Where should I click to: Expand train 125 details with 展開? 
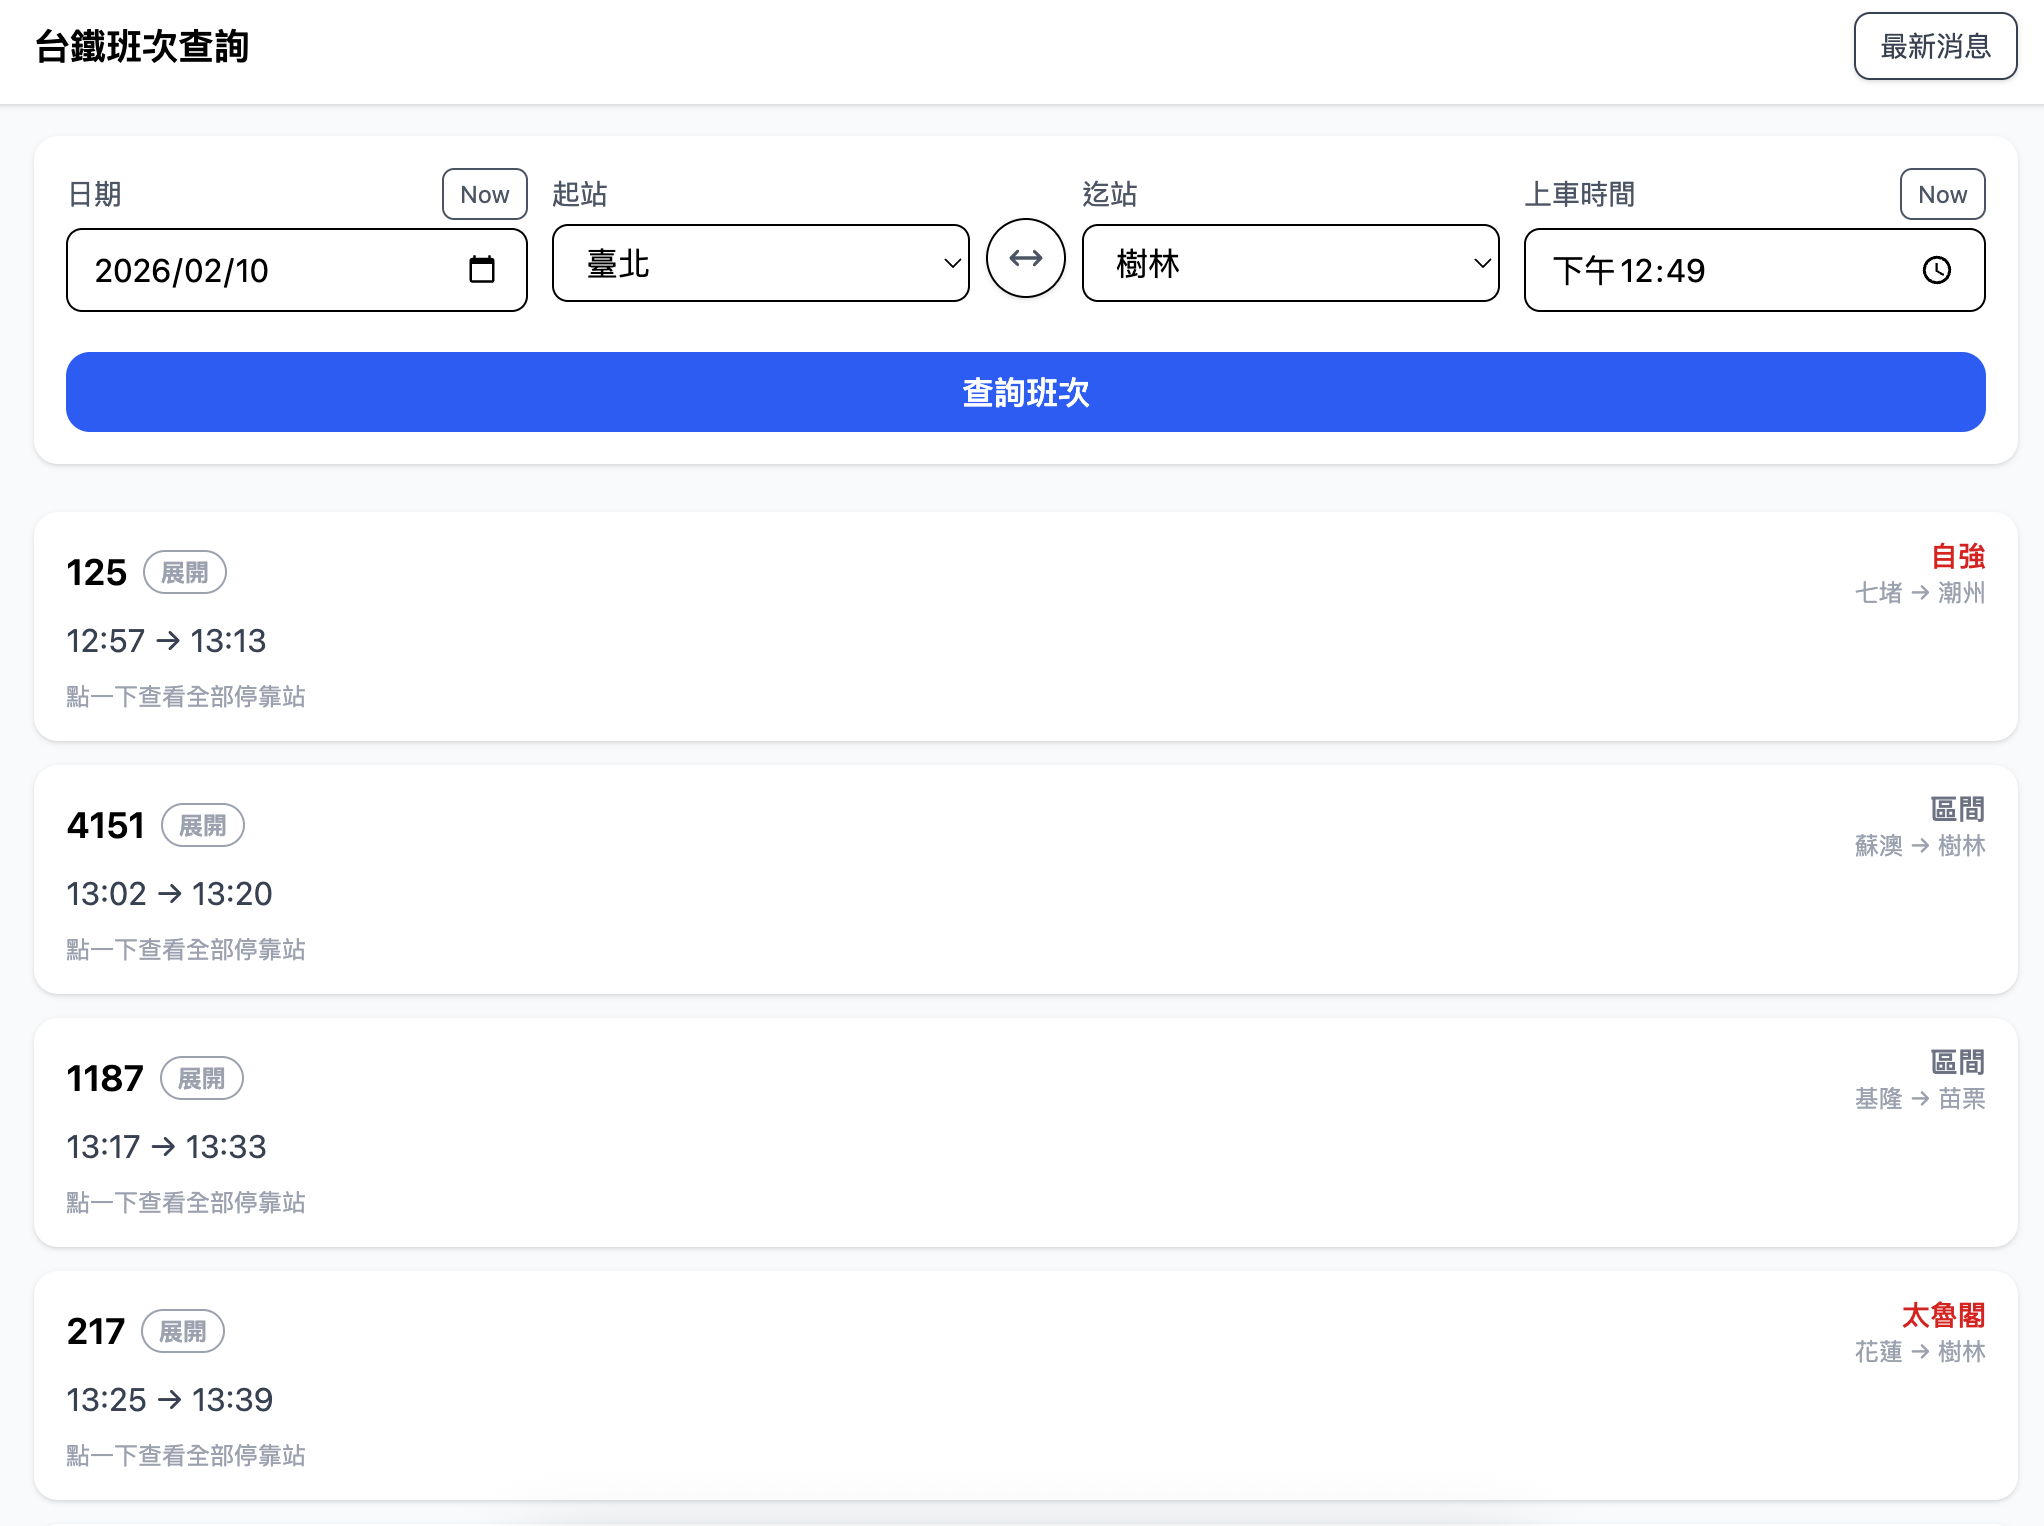[185, 573]
